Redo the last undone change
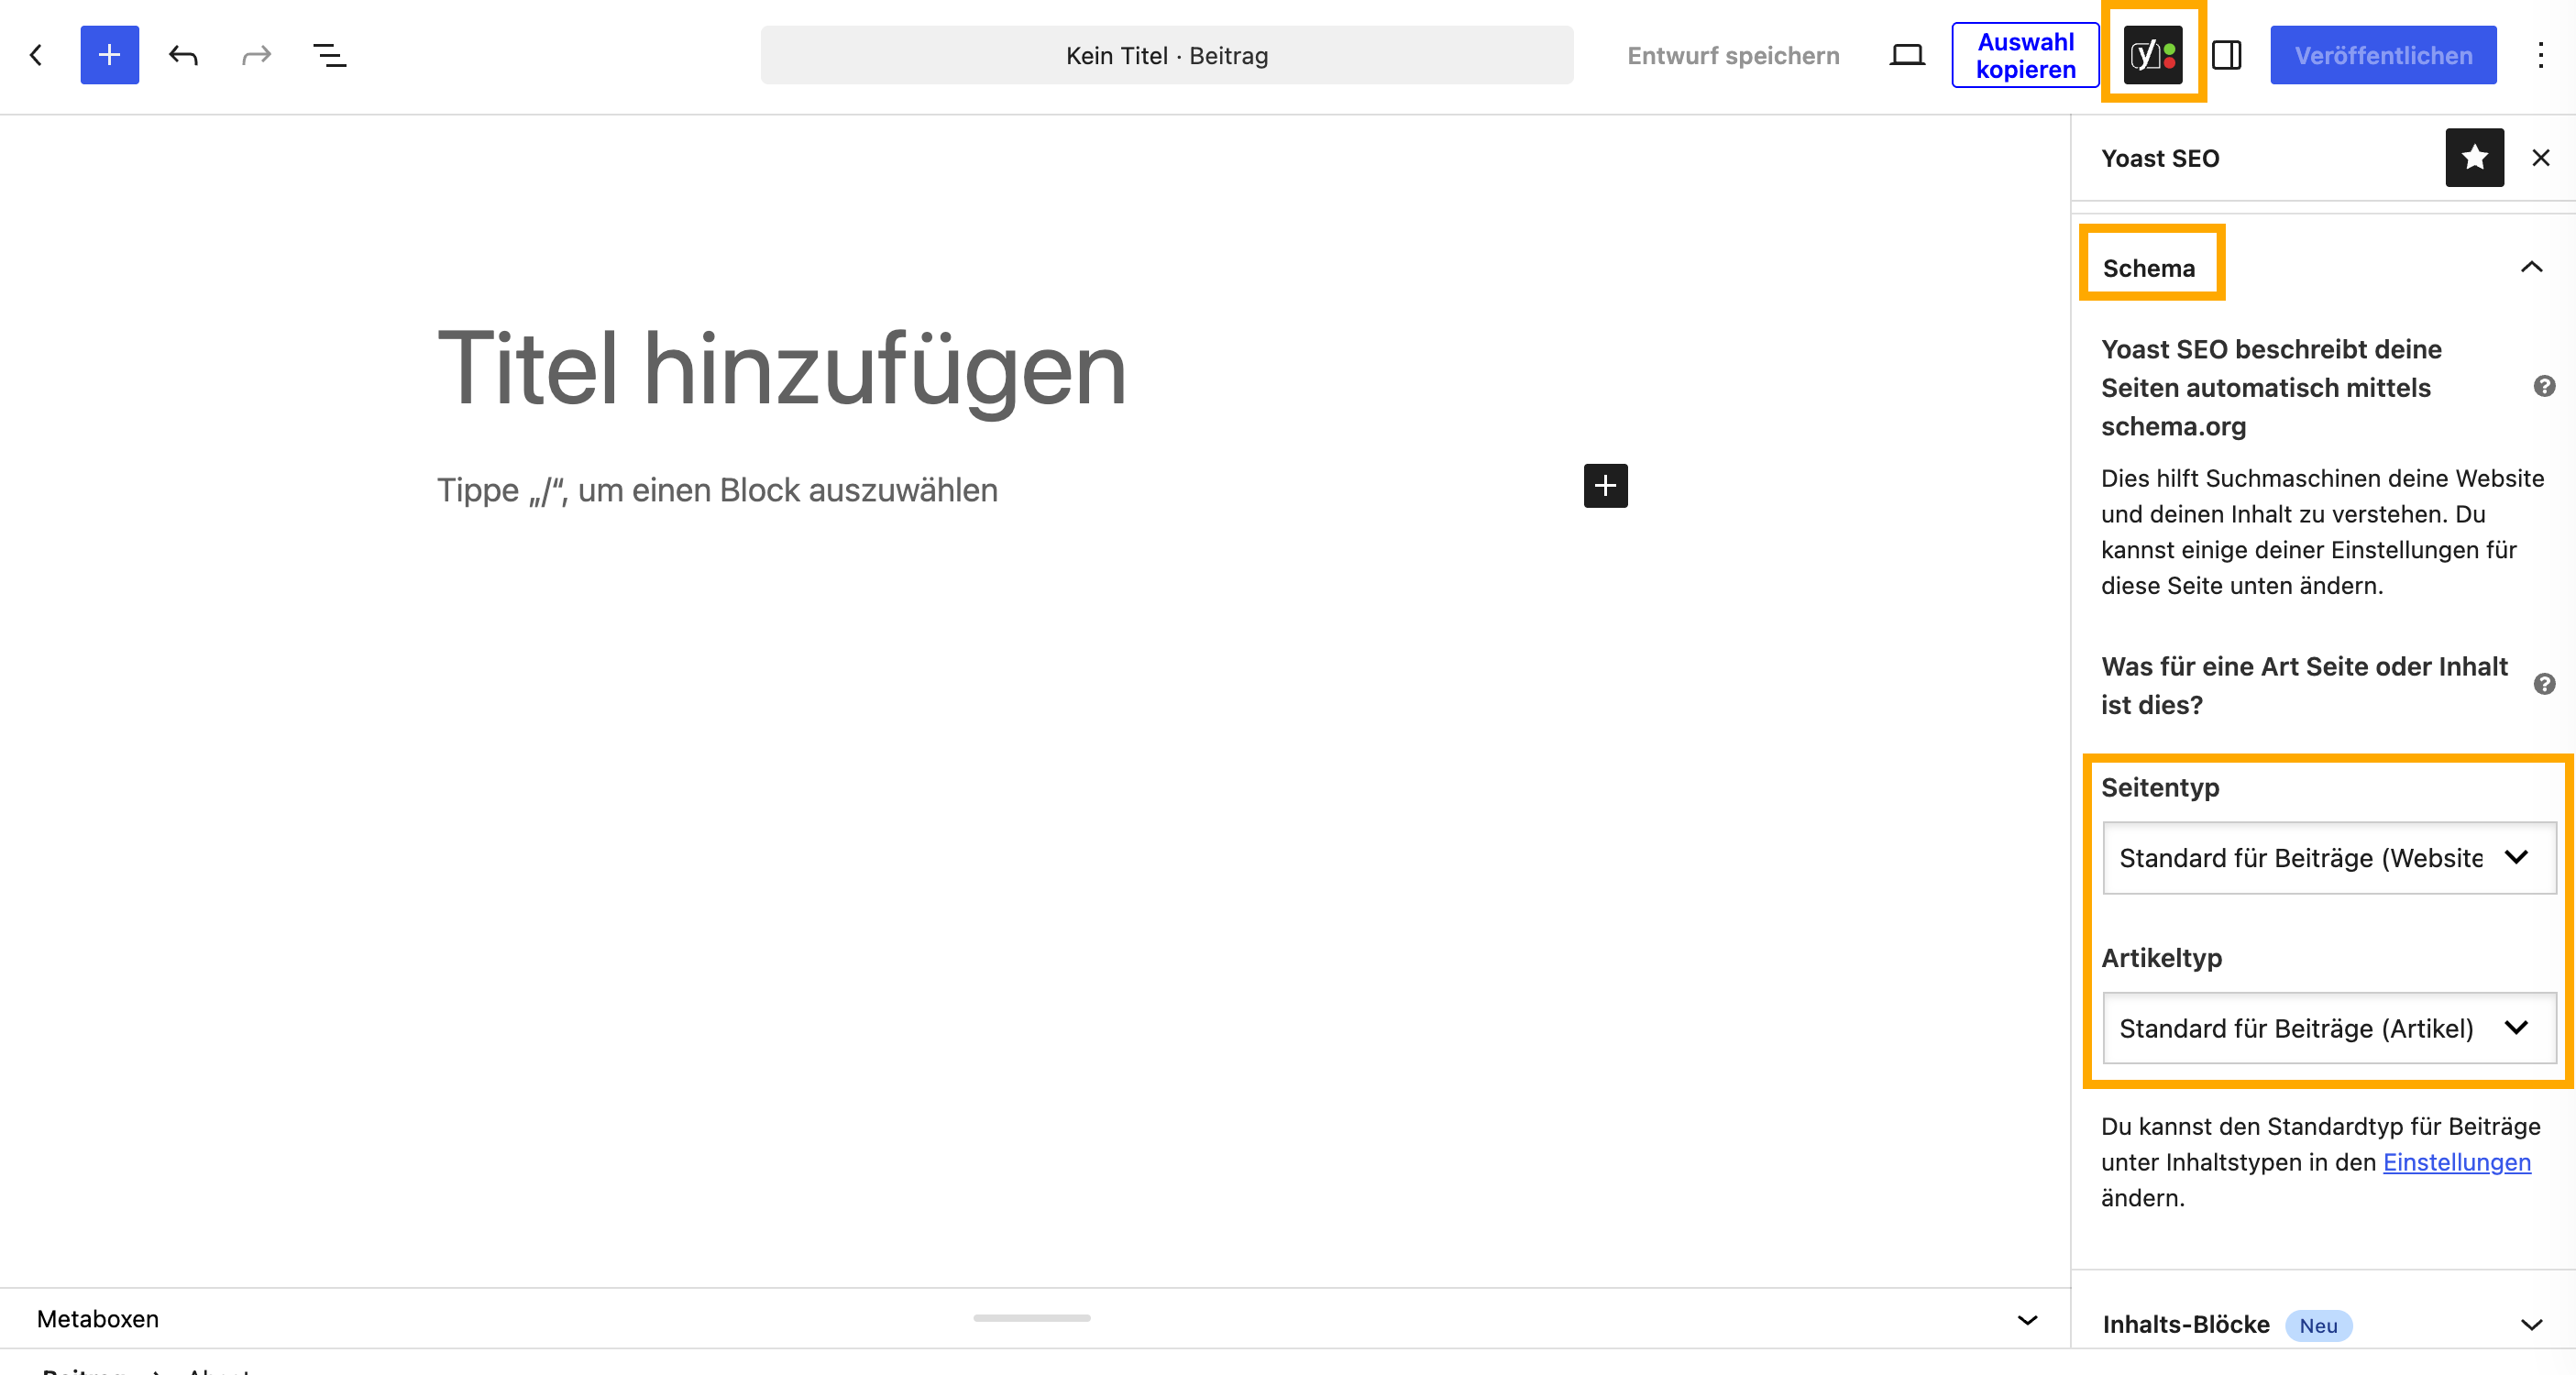2576x1375 pixels. click(x=257, y=55)
